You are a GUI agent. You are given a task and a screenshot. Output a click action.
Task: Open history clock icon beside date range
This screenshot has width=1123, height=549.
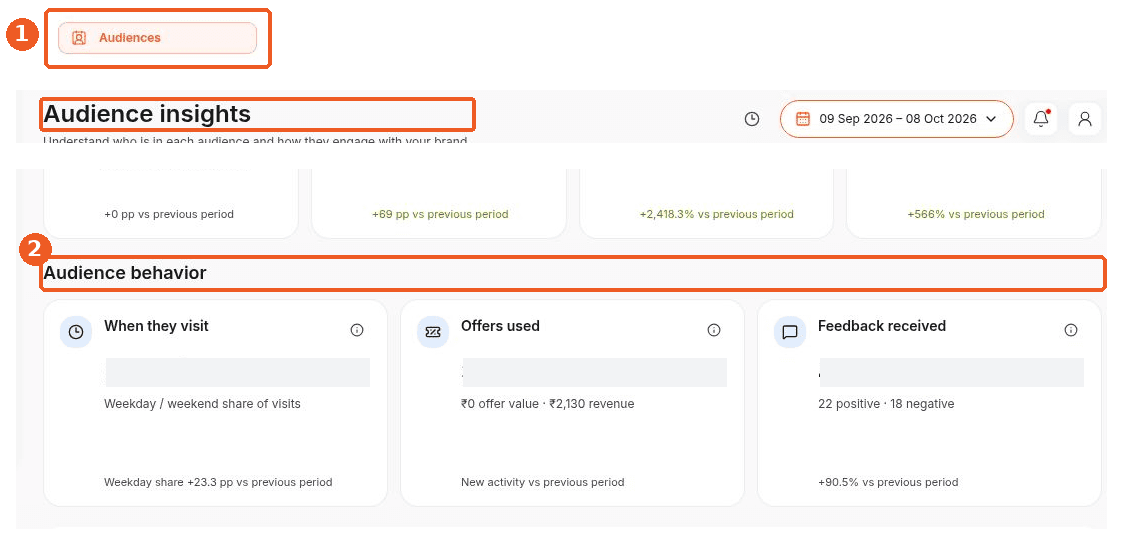pos(751,119)
